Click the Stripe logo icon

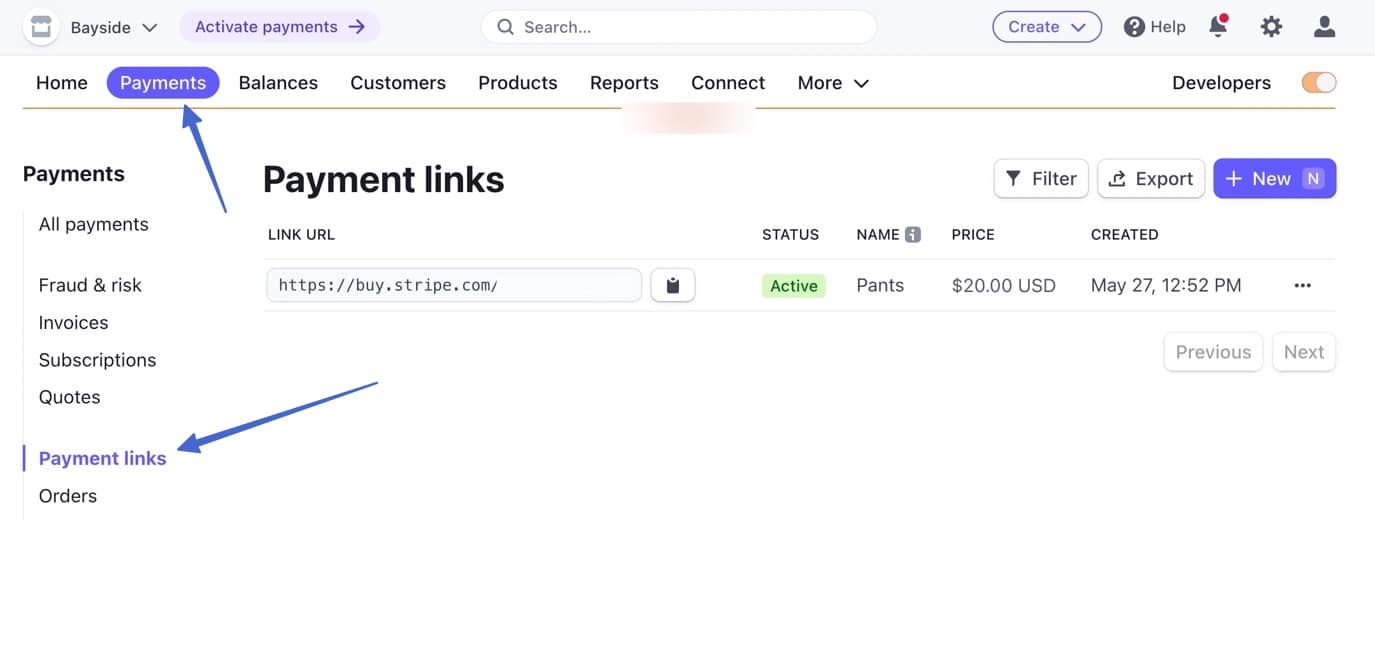tap(40, 26)
